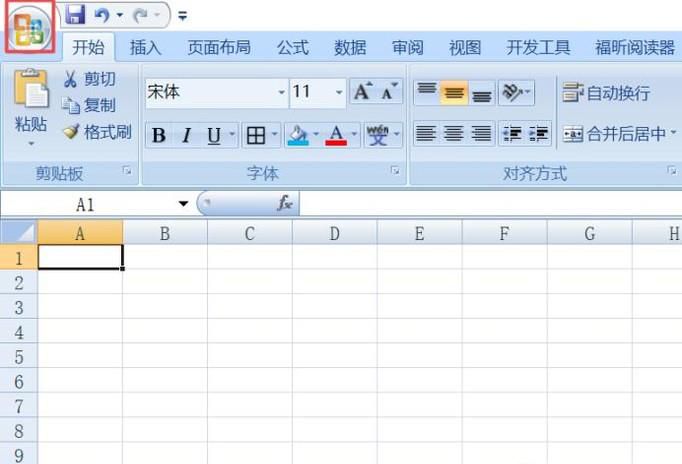Select column G header
The height and width of the screenshot is (464, 682).
[589, 234]
